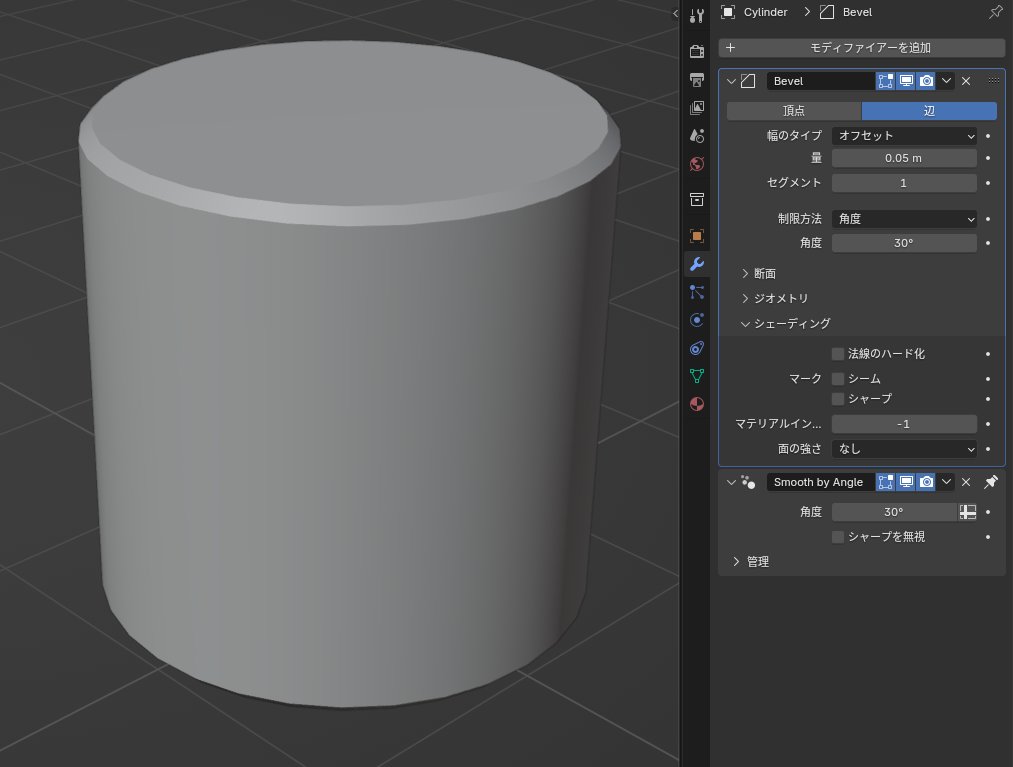
Task: Toggle Smooth by Angle viewport display
Action: click(x=906, y=482)
